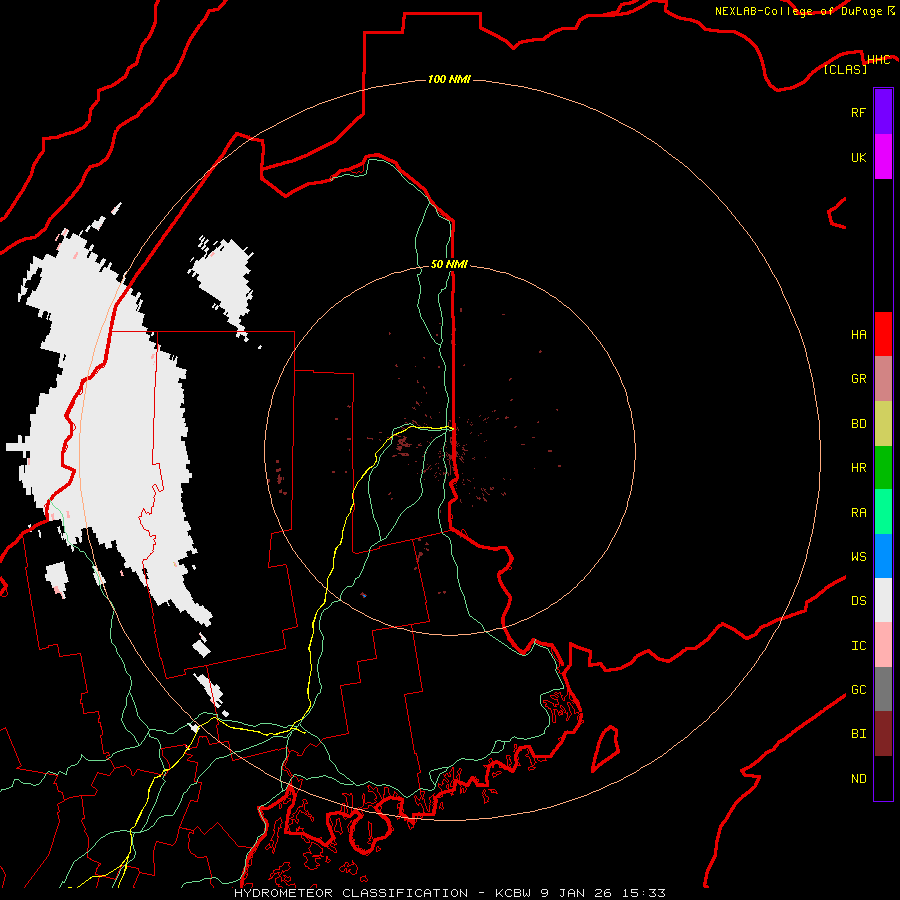Click the IC pink legend swatch
900x900 pixels.
883,645
